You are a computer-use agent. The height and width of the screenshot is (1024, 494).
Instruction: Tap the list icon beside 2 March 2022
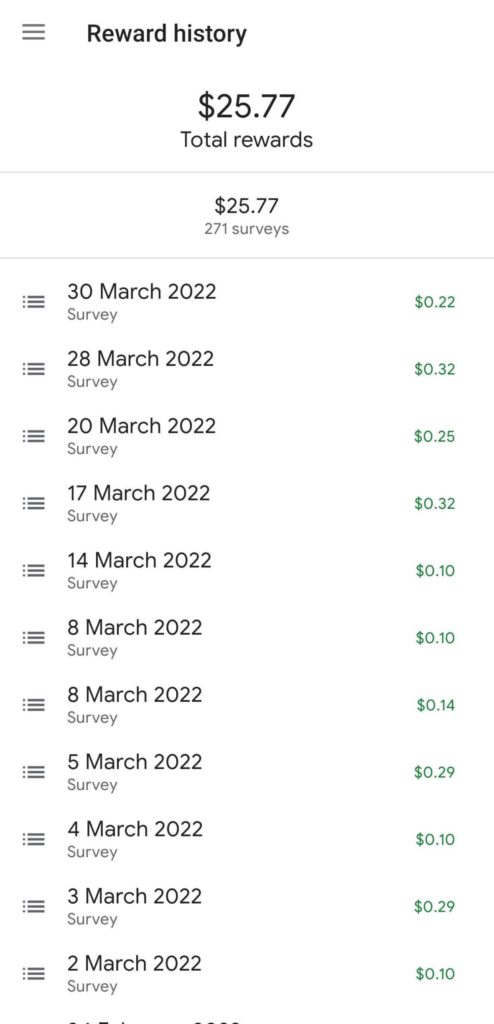point(33,974)
